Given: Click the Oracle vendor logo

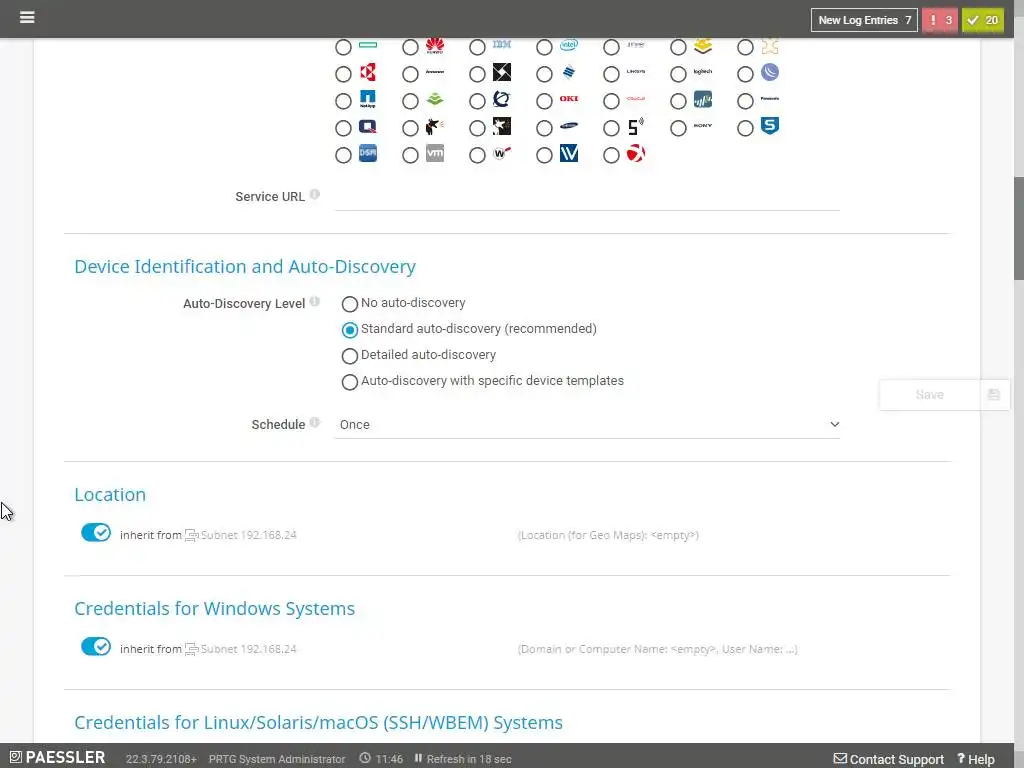Looking at the screenshot, I should pos(635,99).
